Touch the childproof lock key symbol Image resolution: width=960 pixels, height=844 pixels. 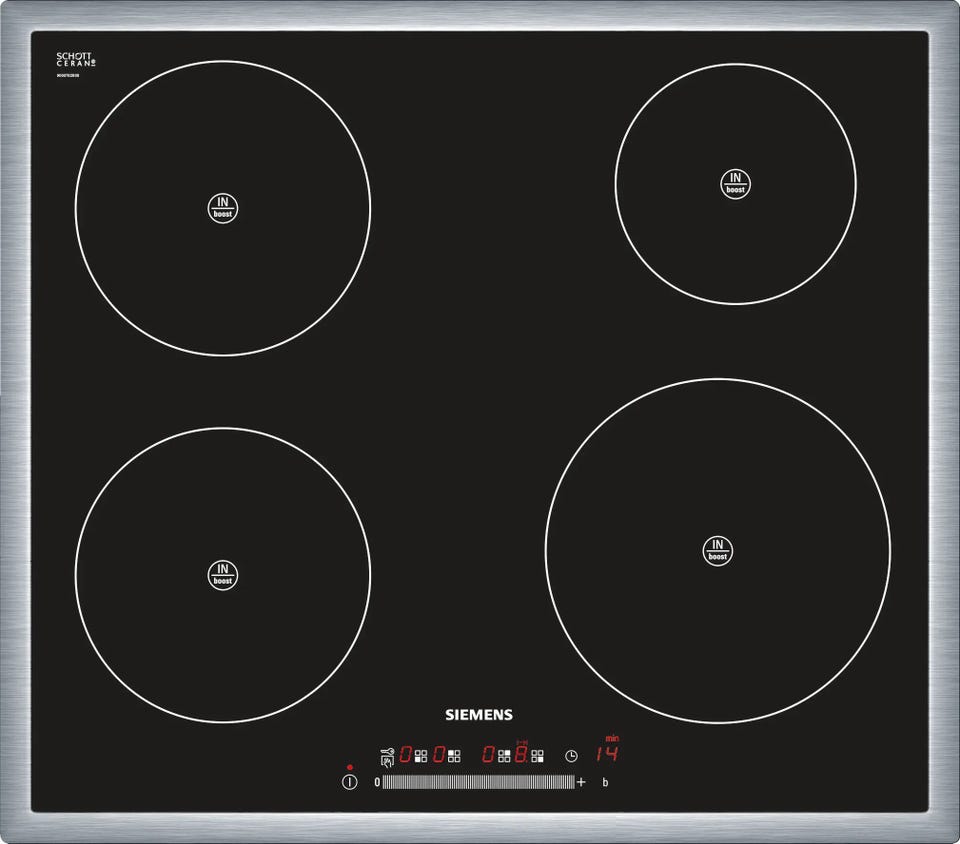387,758
